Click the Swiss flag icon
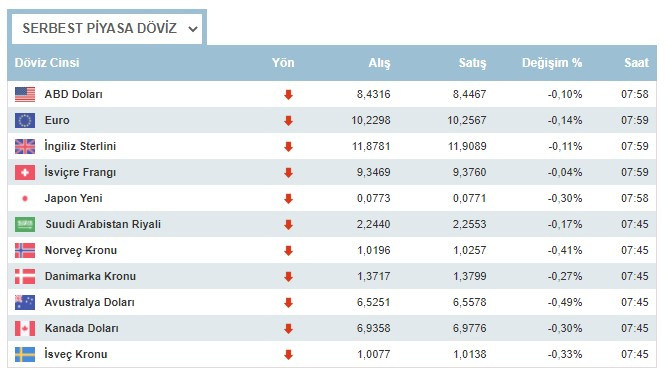Screen dimensions: 668x390 (25, 172)
